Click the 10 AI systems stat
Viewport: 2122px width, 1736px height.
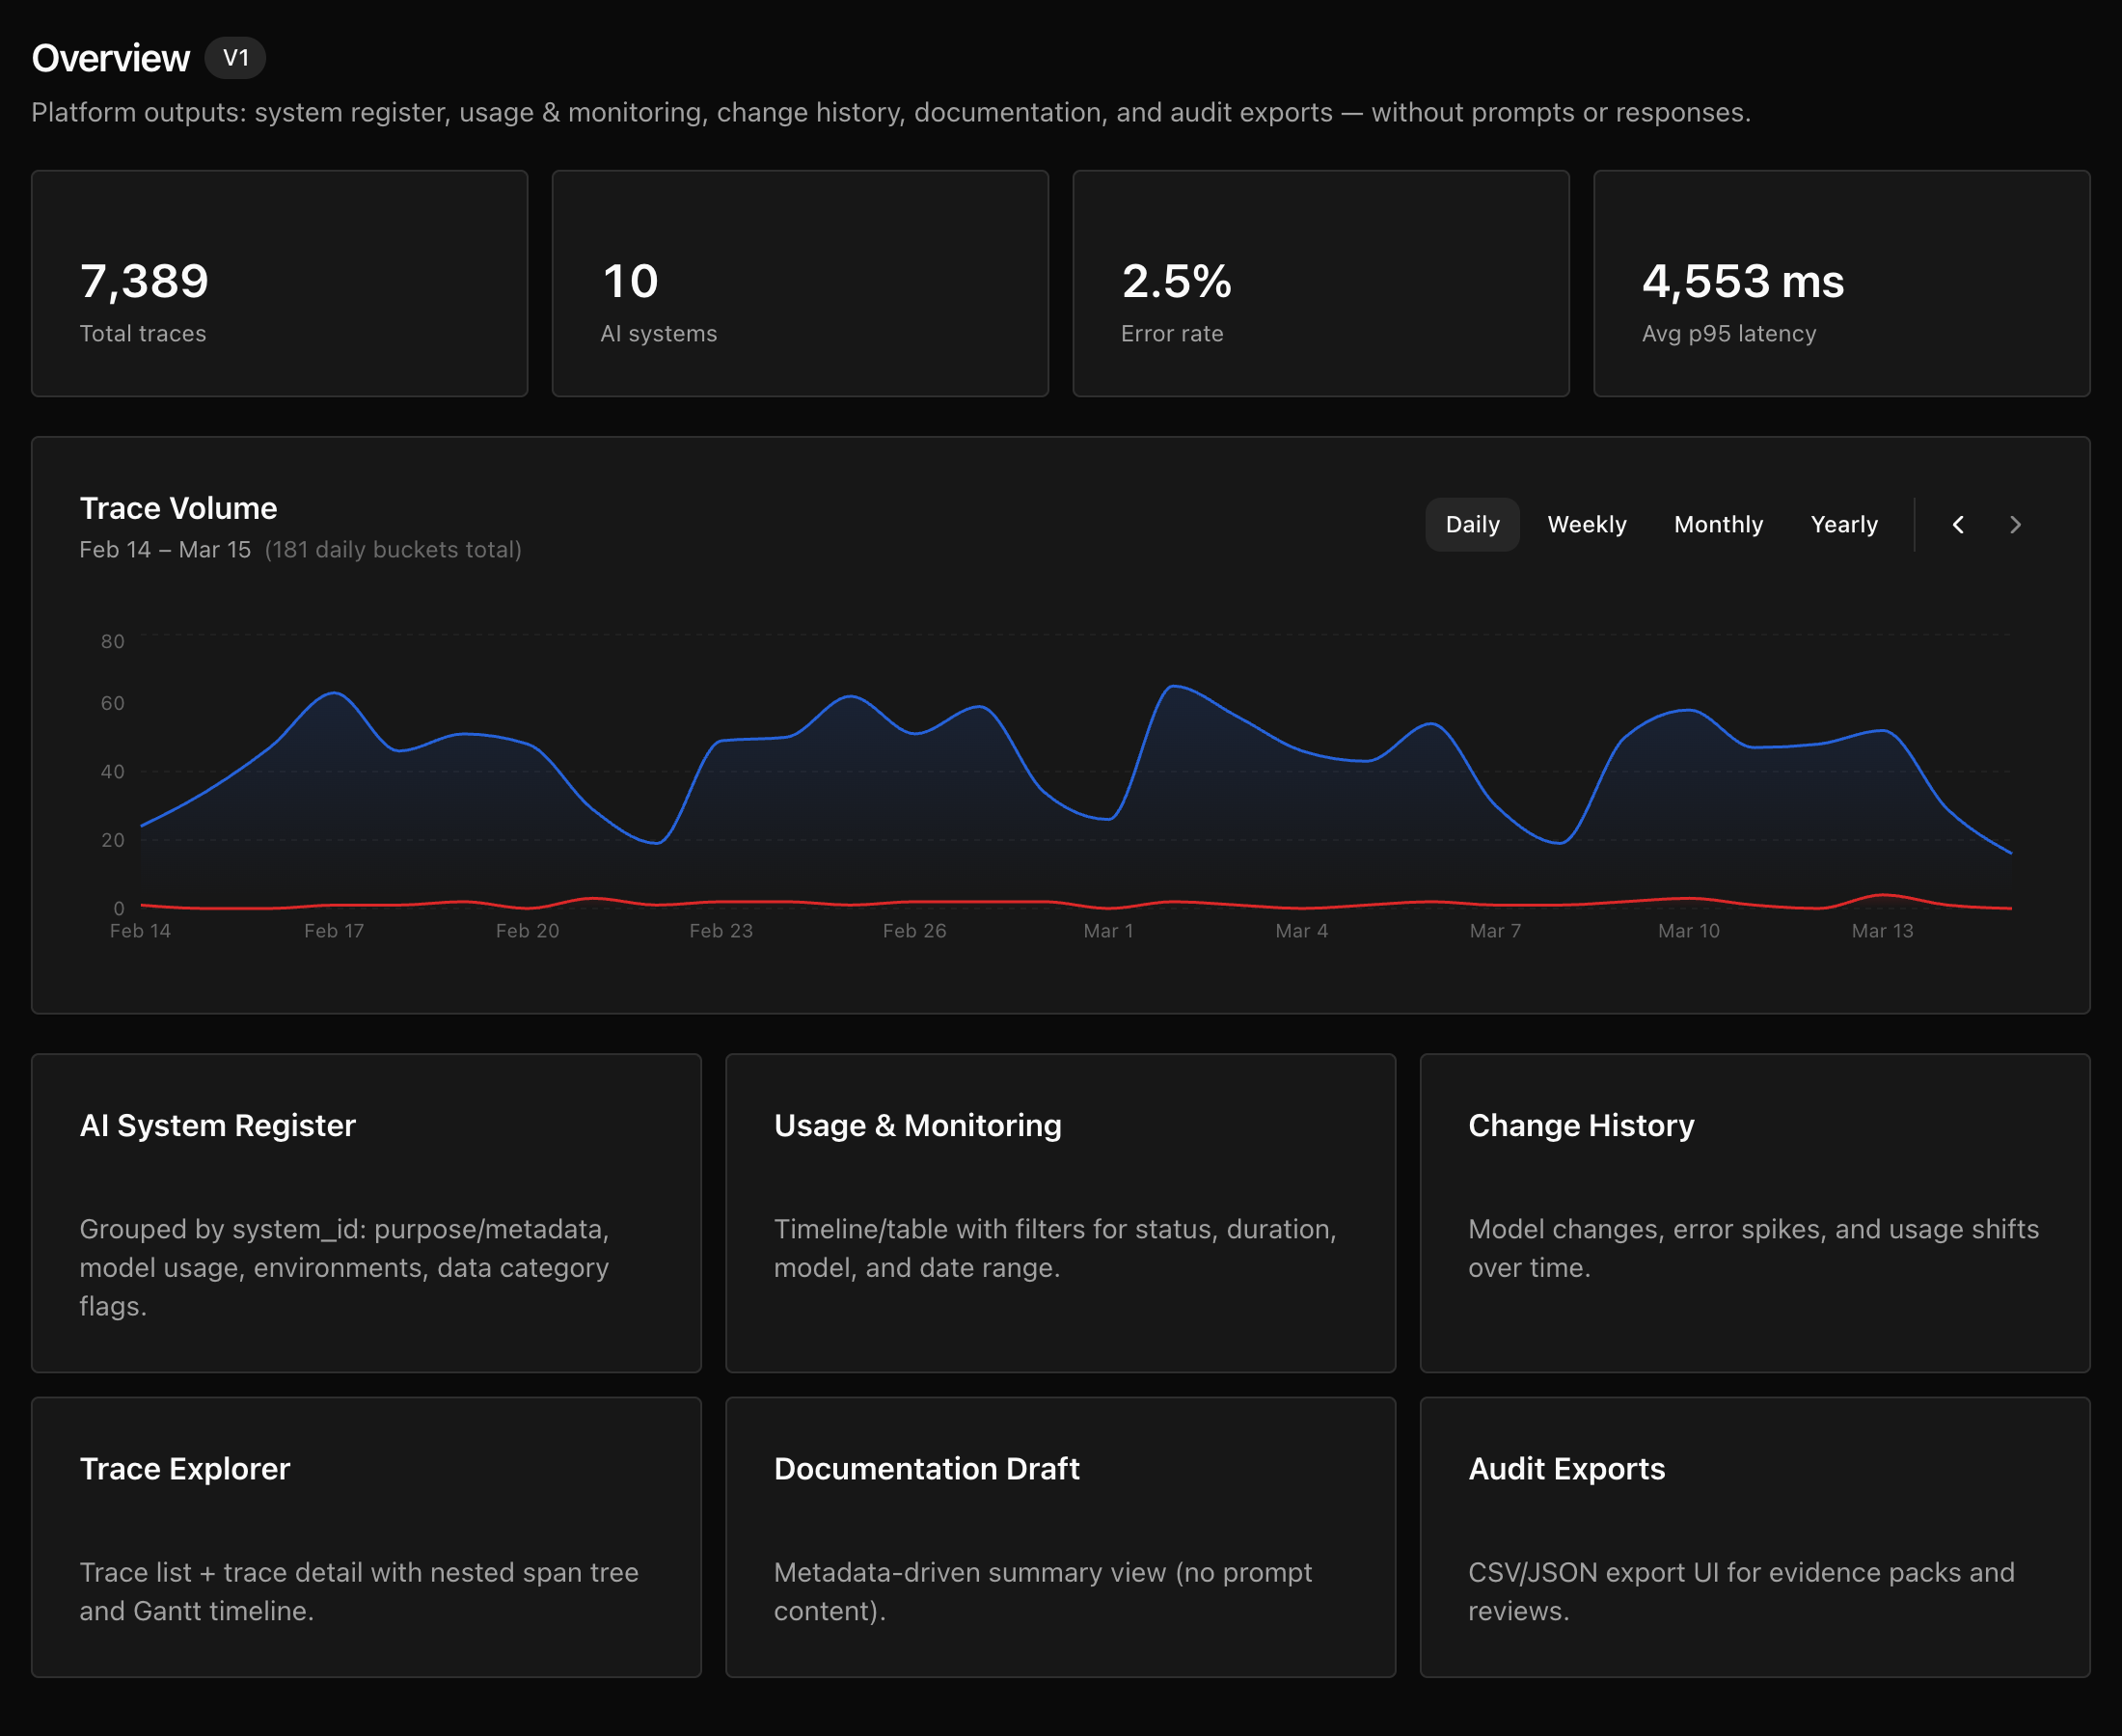(x=800, y=283)
